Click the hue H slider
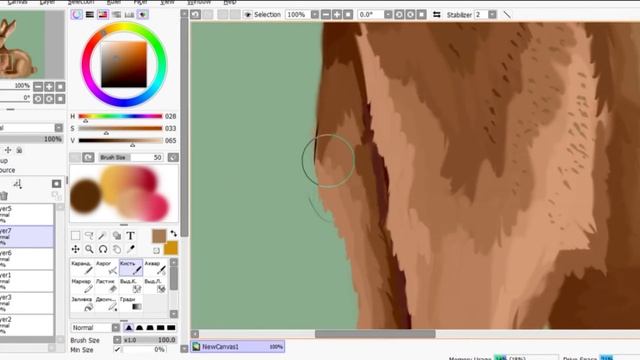The height and width of the screenshot is (360, 640). (120, 116)
